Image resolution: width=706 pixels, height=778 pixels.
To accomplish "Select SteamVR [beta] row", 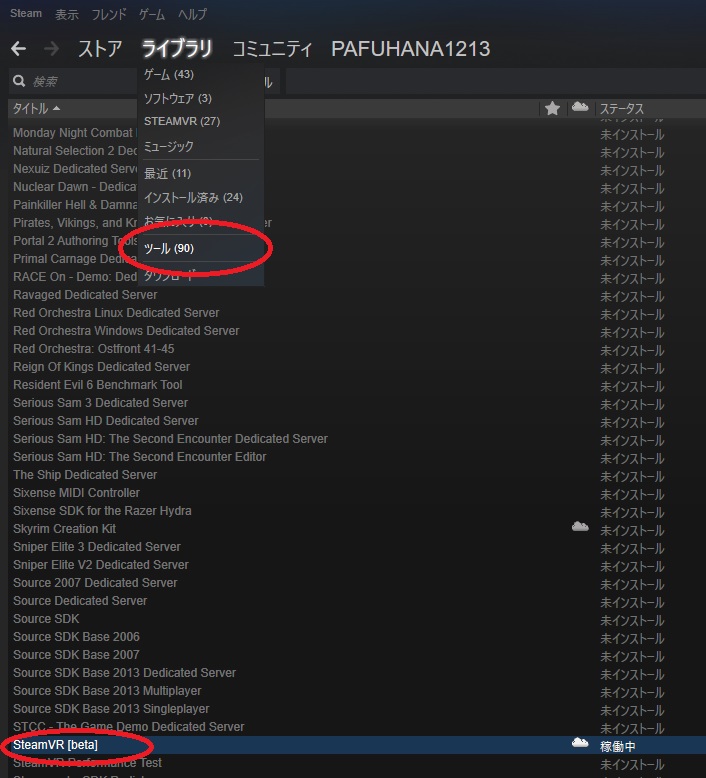I will [353, 745].
